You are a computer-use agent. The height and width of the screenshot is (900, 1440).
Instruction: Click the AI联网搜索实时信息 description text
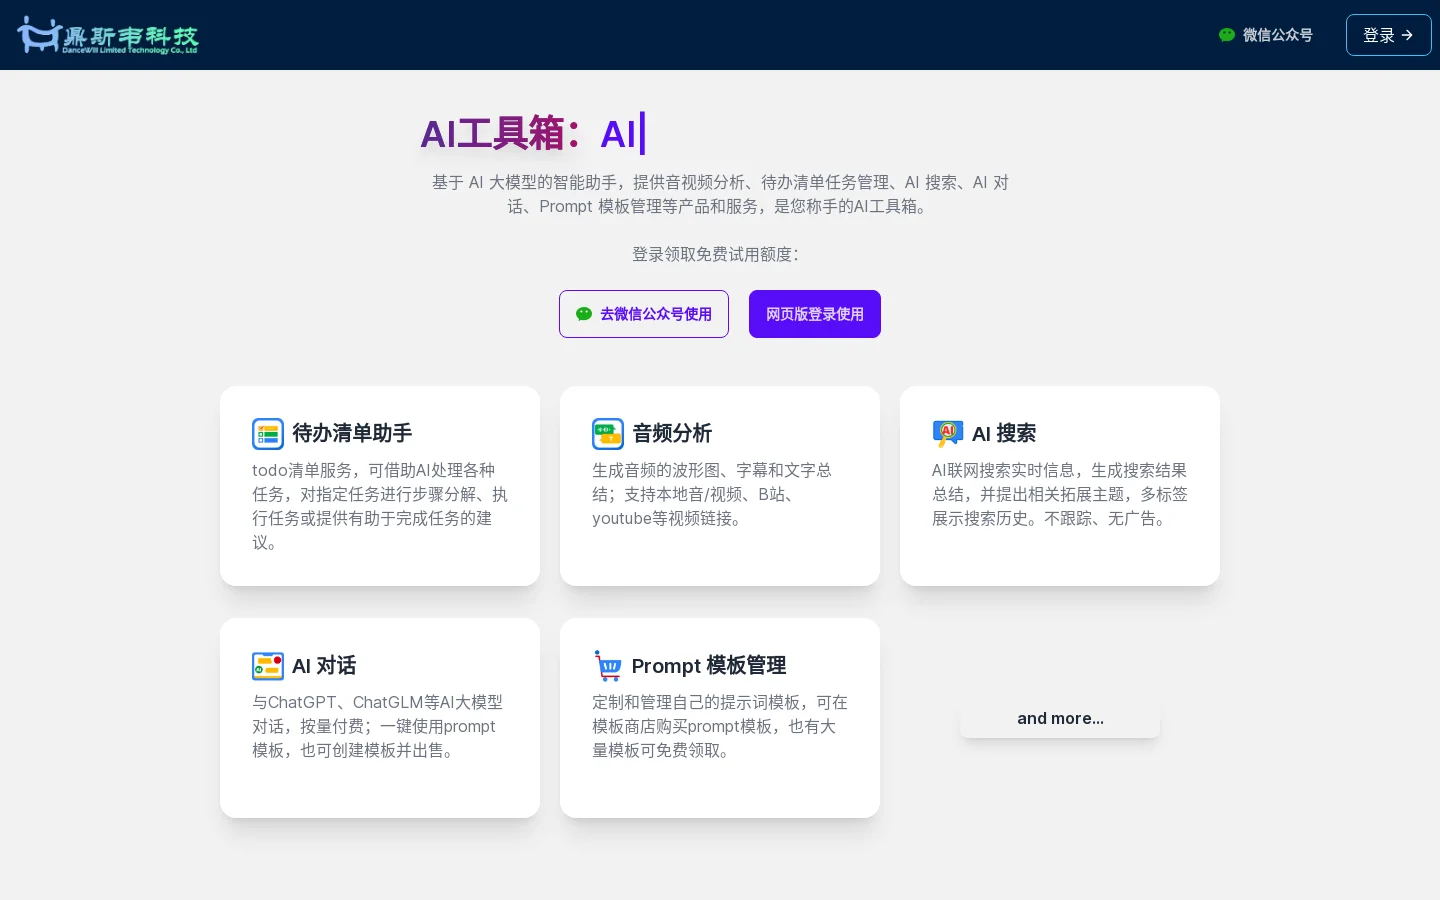(x=1060, y=494)
